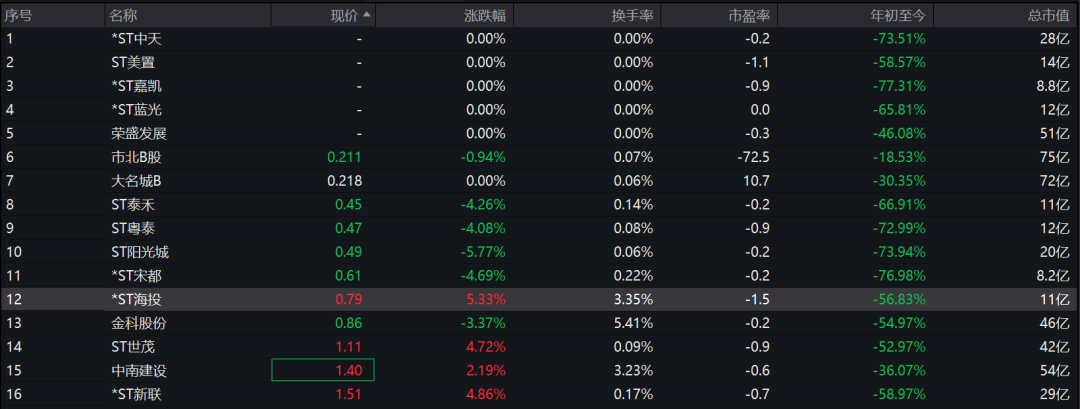Open the *ST嘉凯 stock entry
Viewport: 1080px width, 409px height.
tap(136, 86)
